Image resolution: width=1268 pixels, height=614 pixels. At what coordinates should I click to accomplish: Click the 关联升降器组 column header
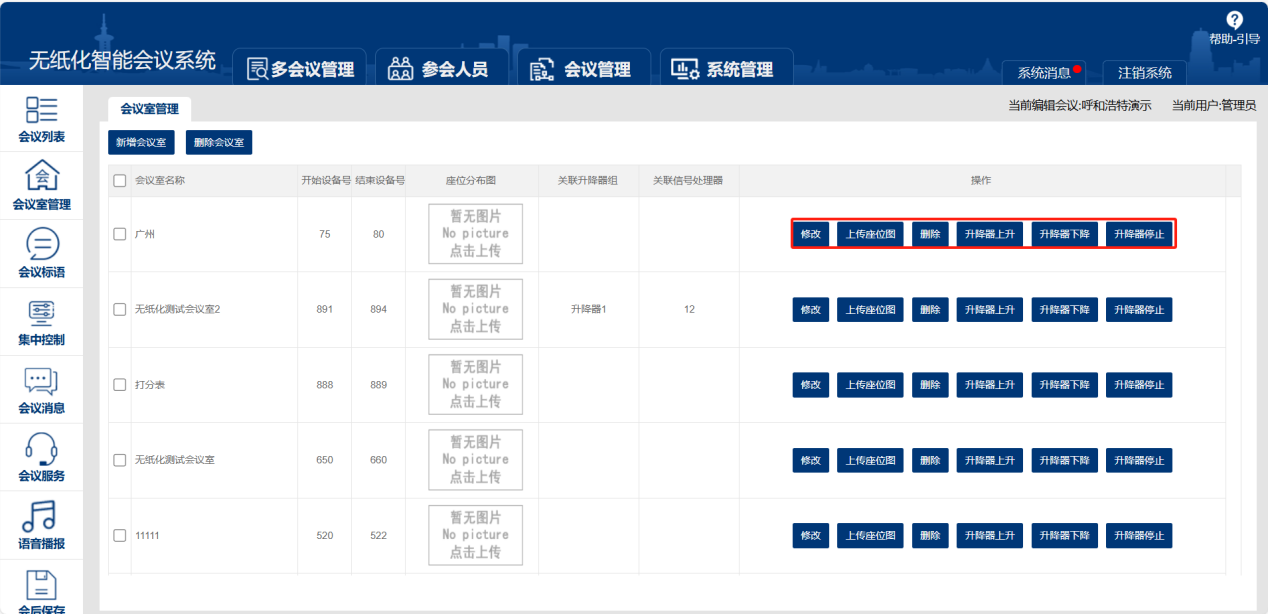(588, 181)
